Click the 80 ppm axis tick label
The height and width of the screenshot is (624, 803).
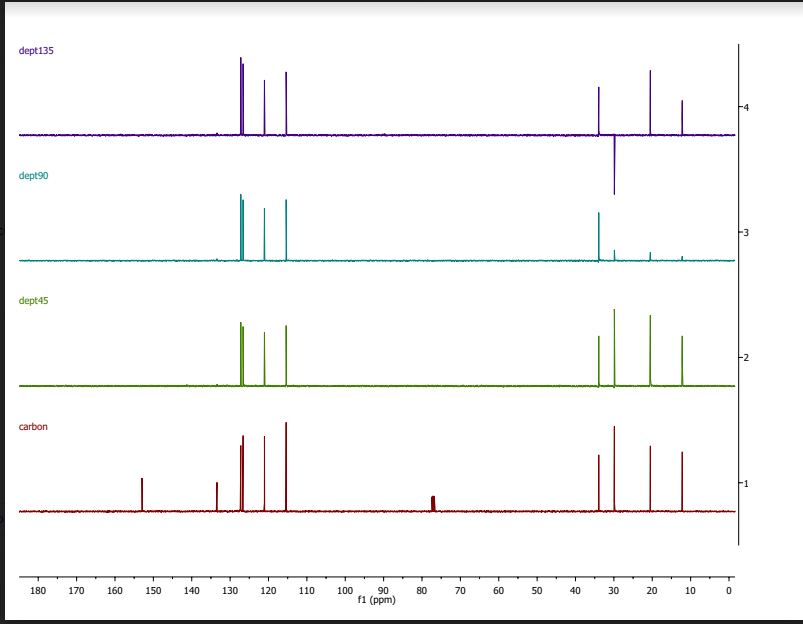pos(421,591)
